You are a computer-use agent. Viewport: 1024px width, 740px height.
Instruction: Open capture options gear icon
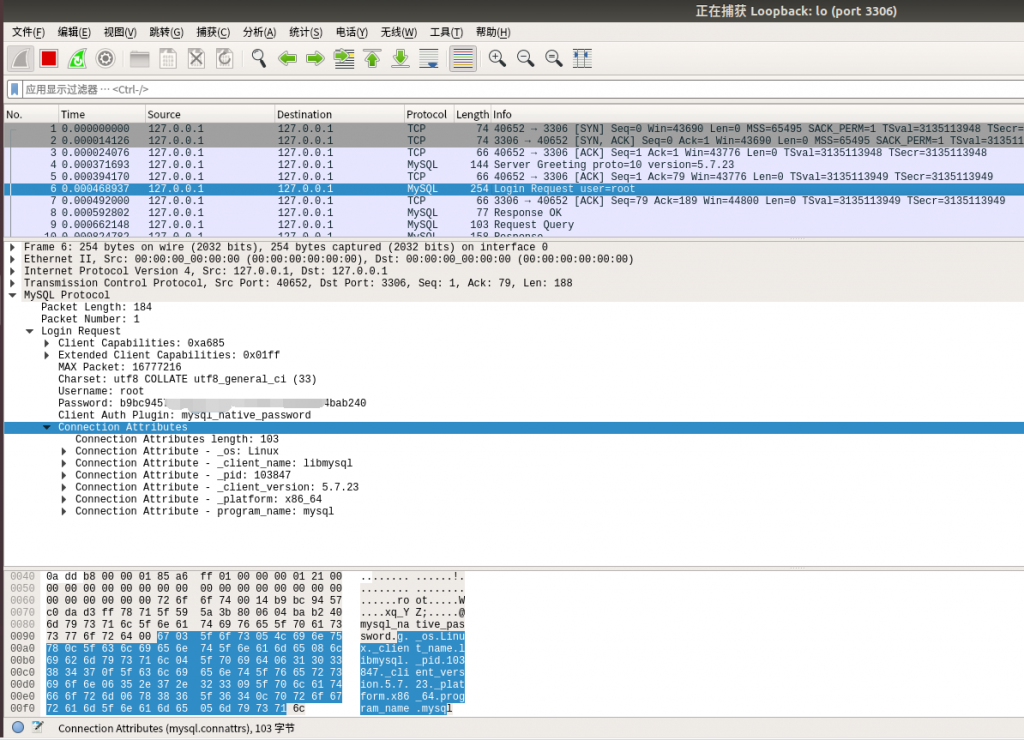[x=105, y=59]
